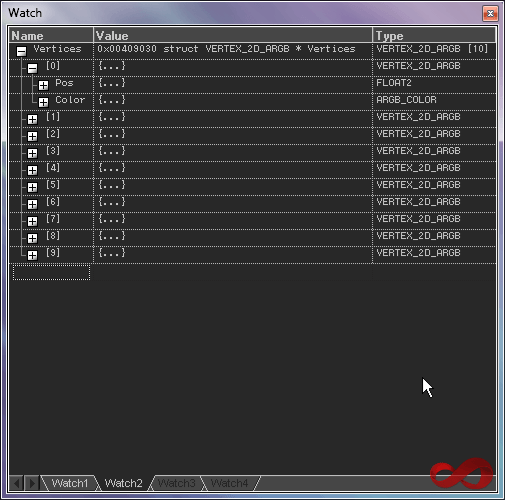This screenshot has height=500, width=505.
Task: Select the Vertices value cell
Action: tap(233, 51)
